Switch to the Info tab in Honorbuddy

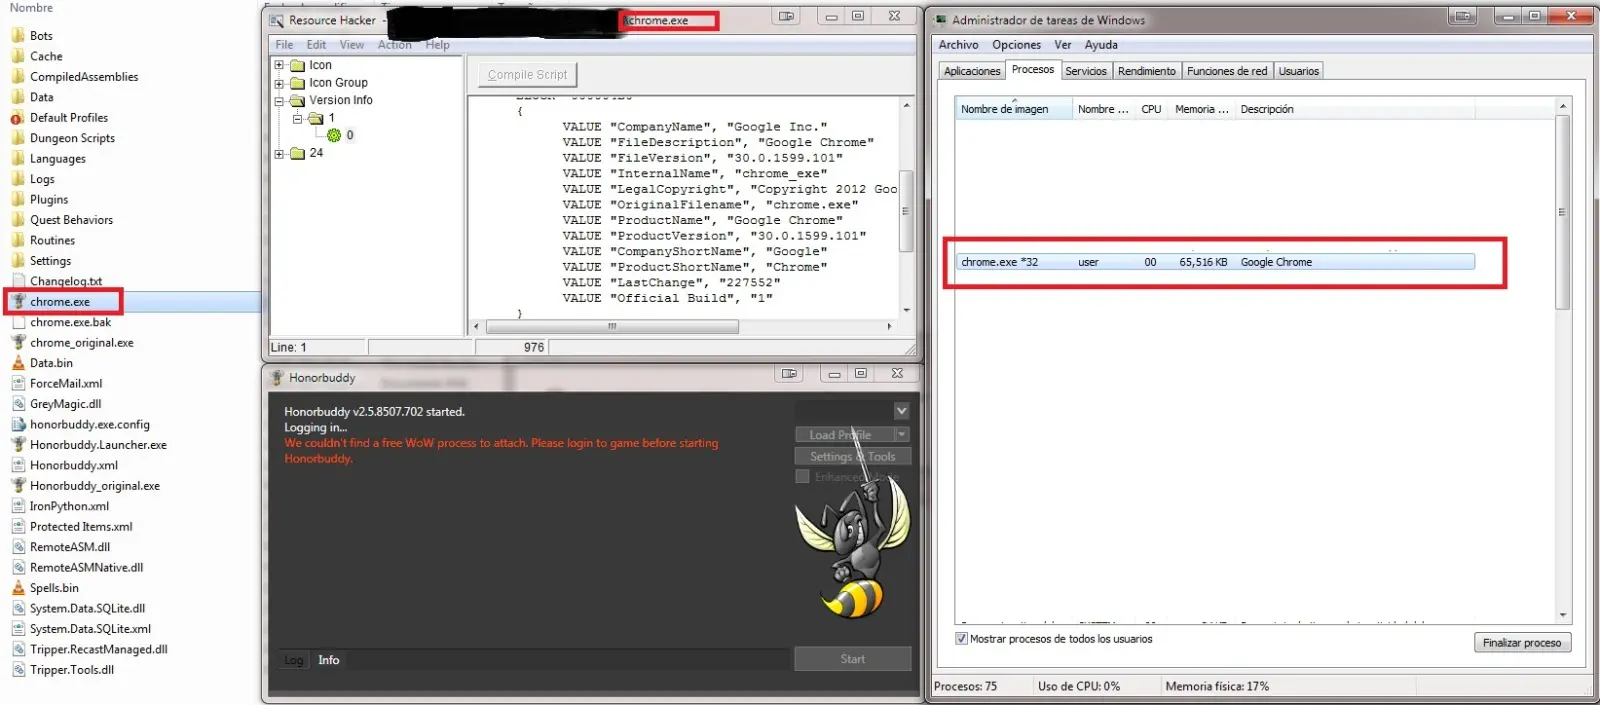tap(329, 660)
